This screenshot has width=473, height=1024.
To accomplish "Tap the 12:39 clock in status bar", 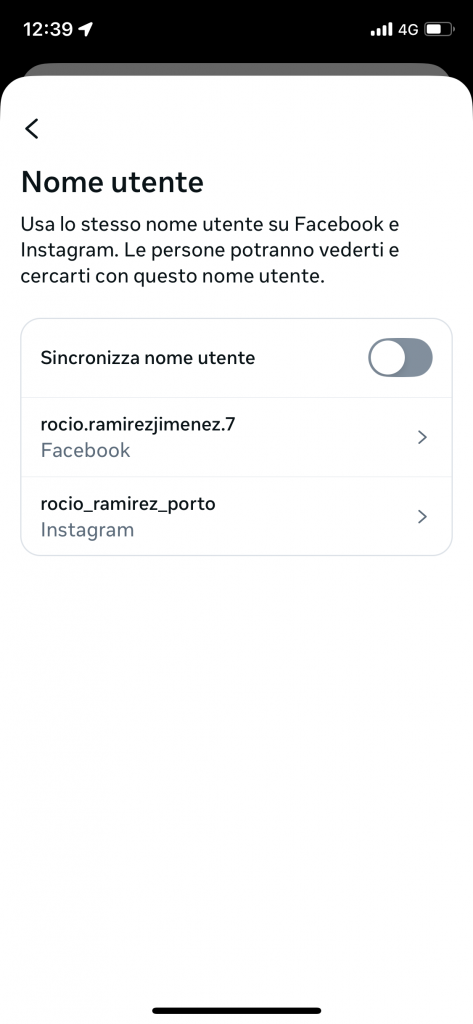I will [48, 29].
